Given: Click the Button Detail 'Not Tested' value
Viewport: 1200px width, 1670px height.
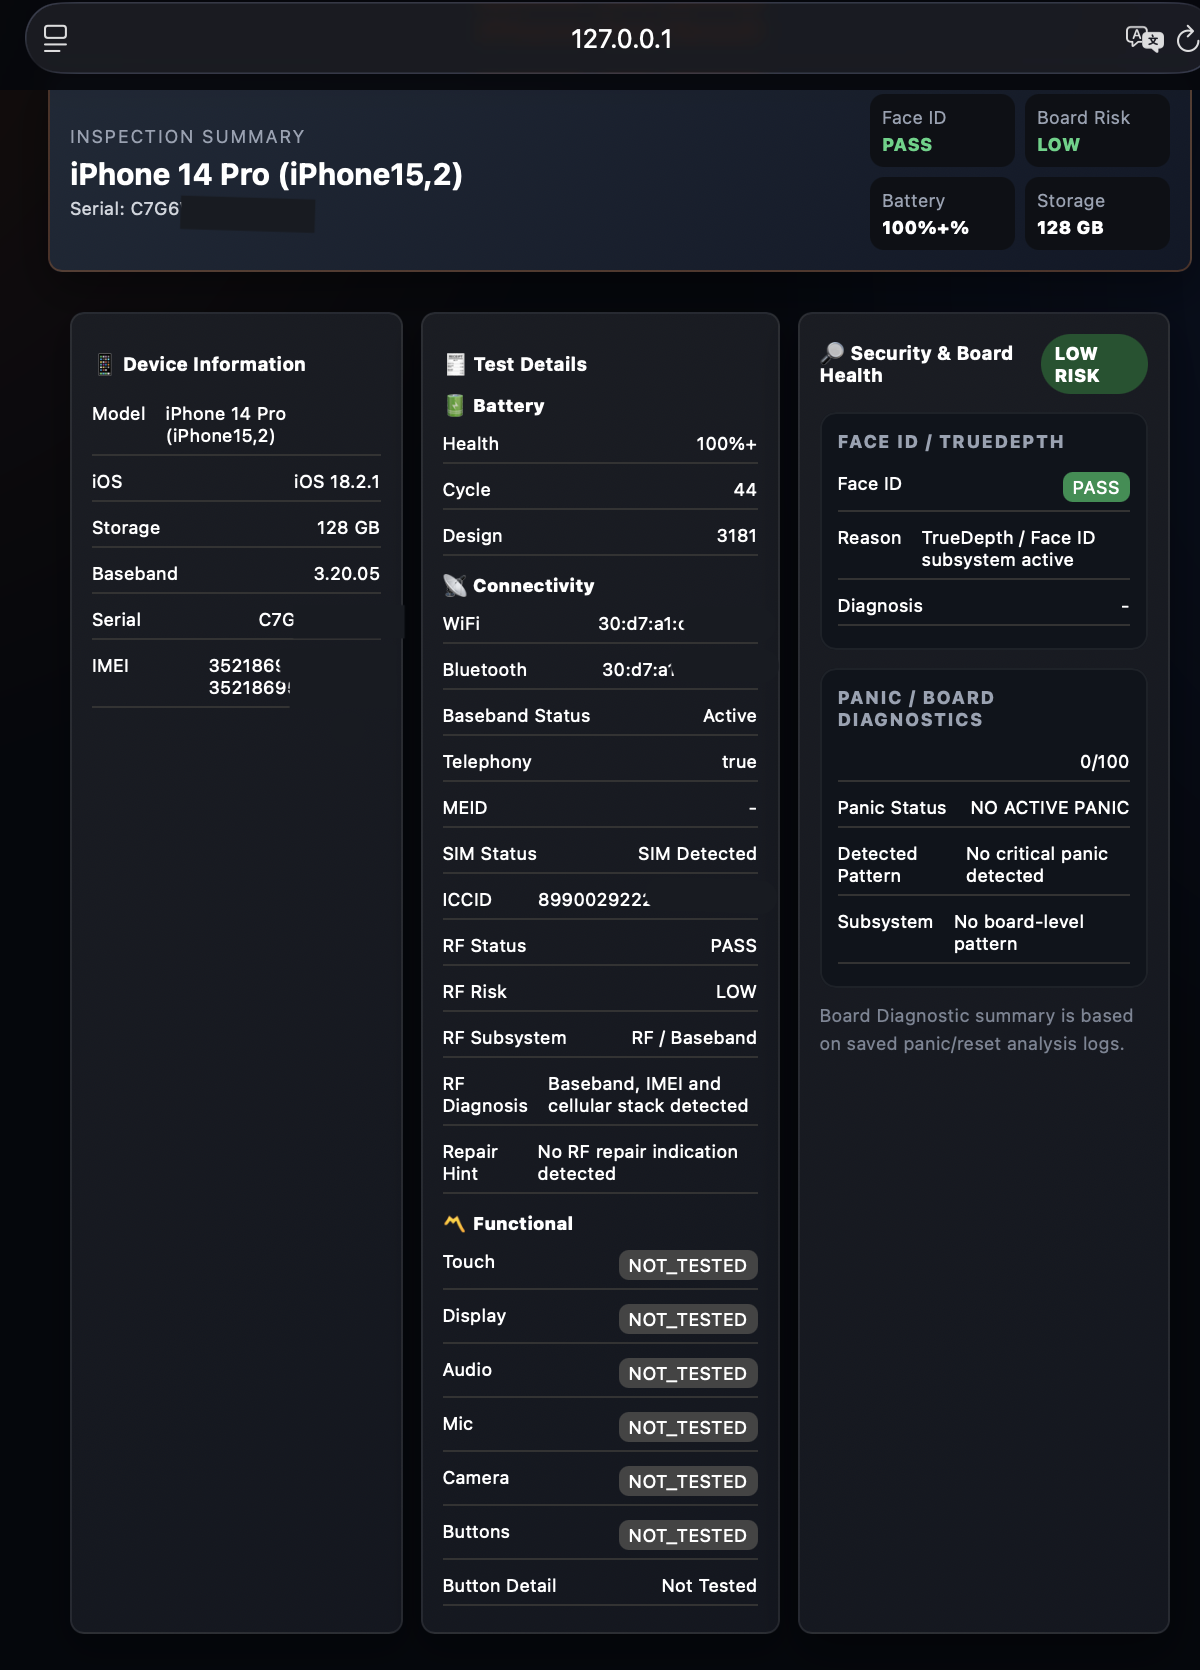Looking at the screenshot, I should pos(709,1585).
